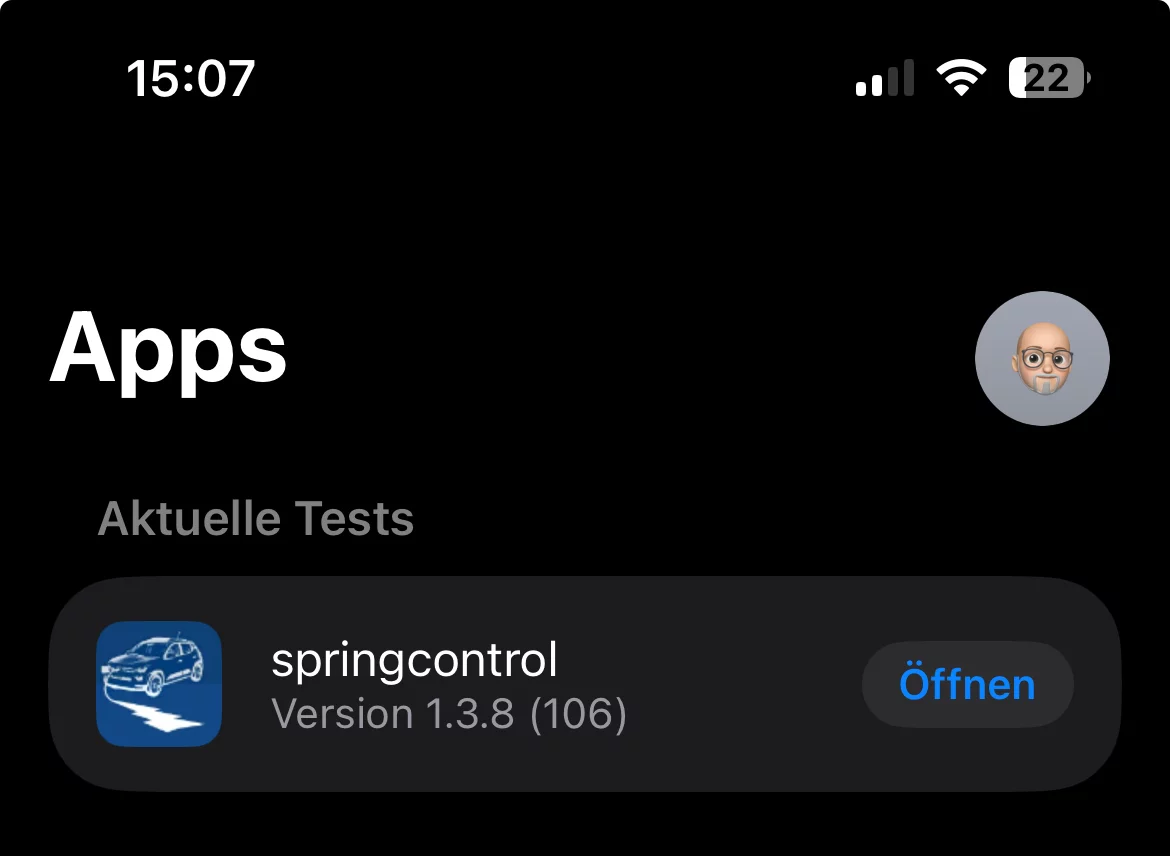Click the word Tests in the section header
This screenshot has height=856, width=1170.
353,519
